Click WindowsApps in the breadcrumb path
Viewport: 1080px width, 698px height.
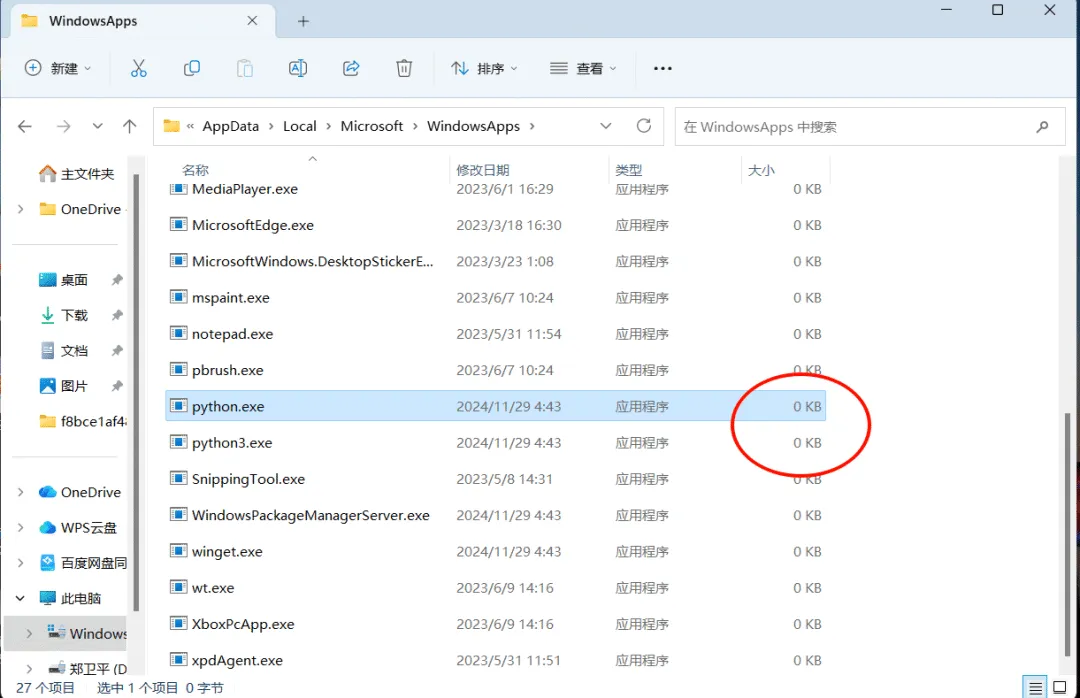(473, 126)
